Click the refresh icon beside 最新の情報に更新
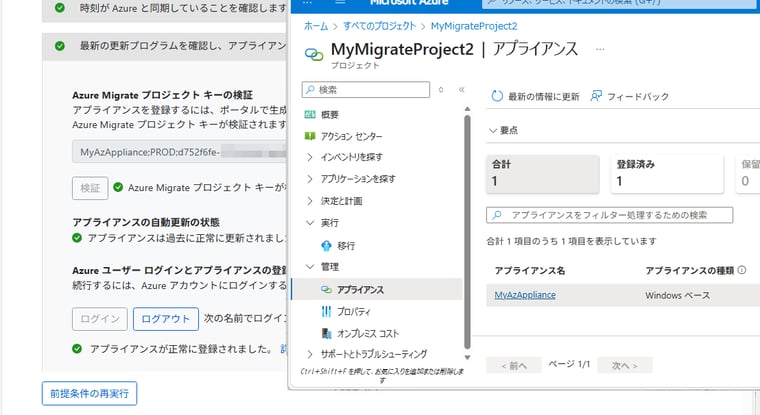 click(x=497, y=96)
